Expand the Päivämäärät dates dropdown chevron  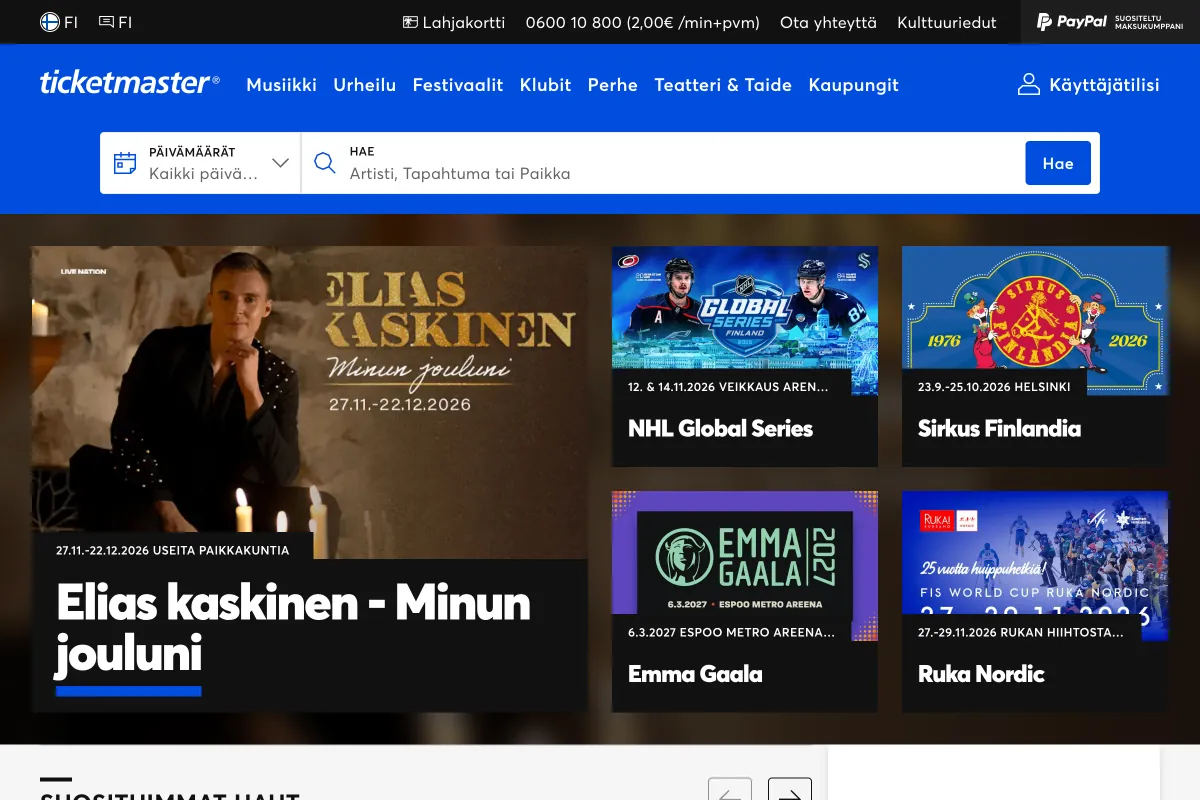(281, 163)
